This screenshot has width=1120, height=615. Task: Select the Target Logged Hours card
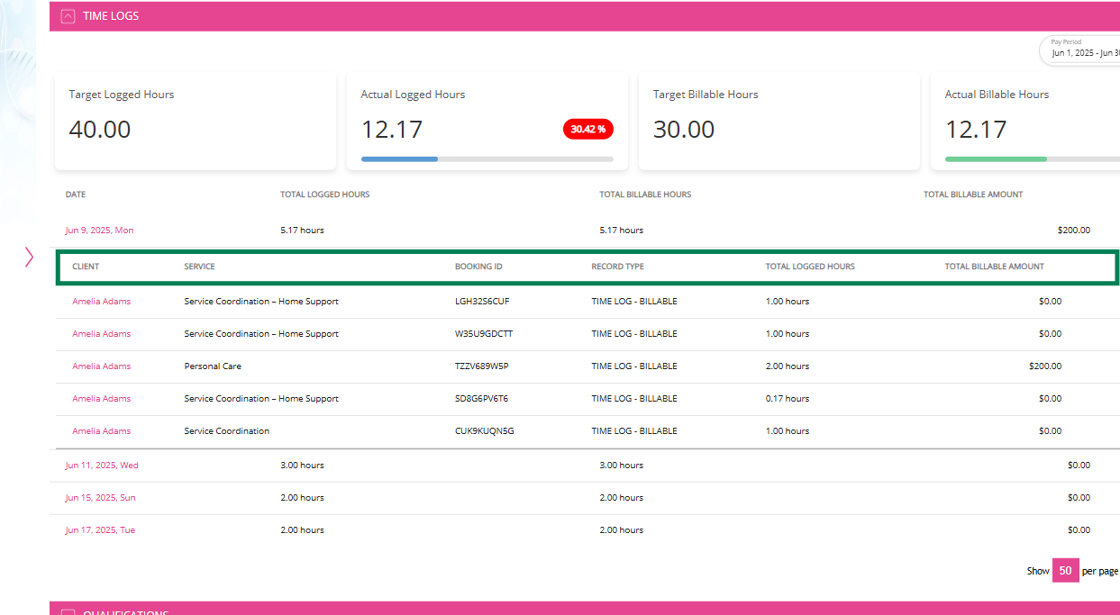(x=195, y=120)
